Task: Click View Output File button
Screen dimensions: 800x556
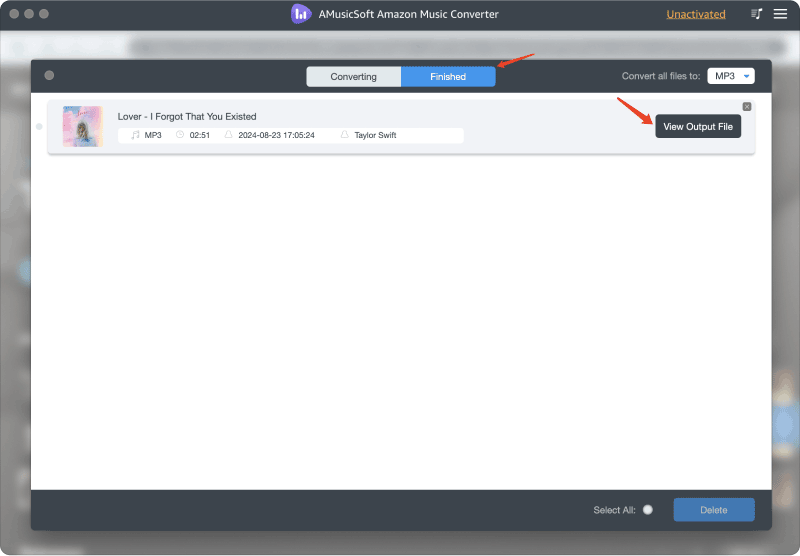Action: [x=698, y=127]
